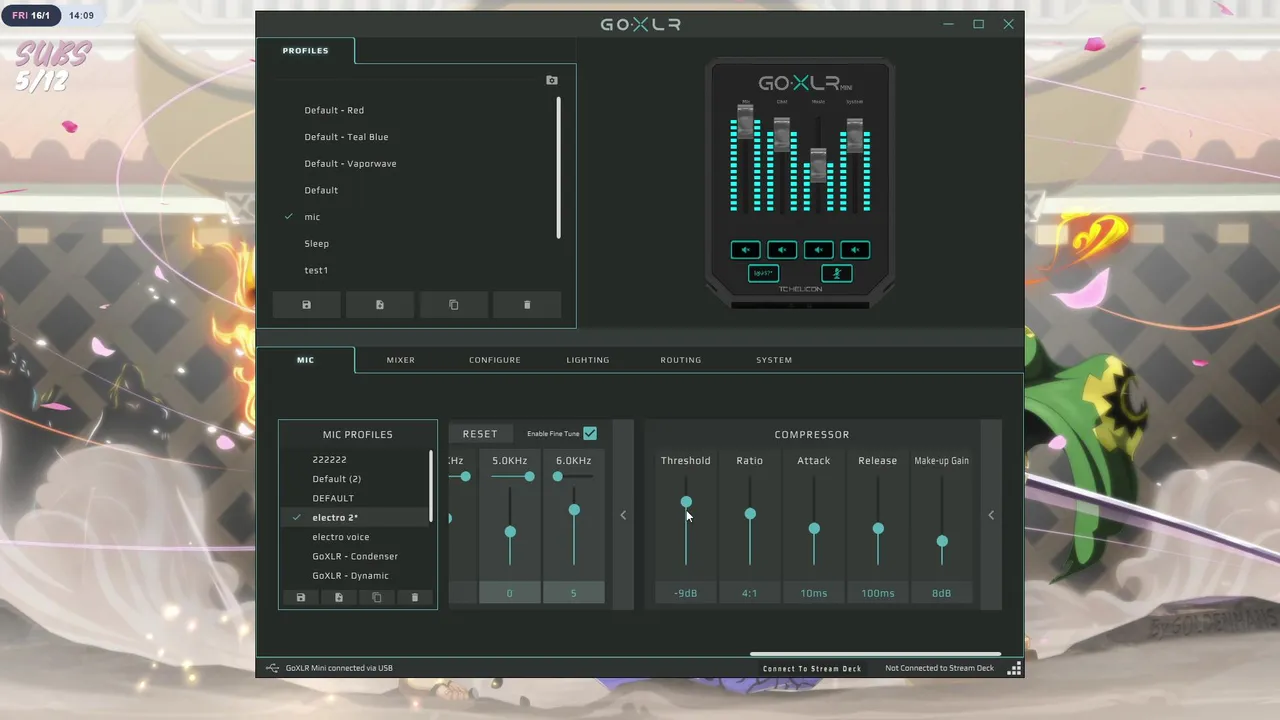Viewport: 1280px width, 720px height.
Task: Click the arrow to the right of the Compressor
Action: pyautogui.click(x=991, y=515)
